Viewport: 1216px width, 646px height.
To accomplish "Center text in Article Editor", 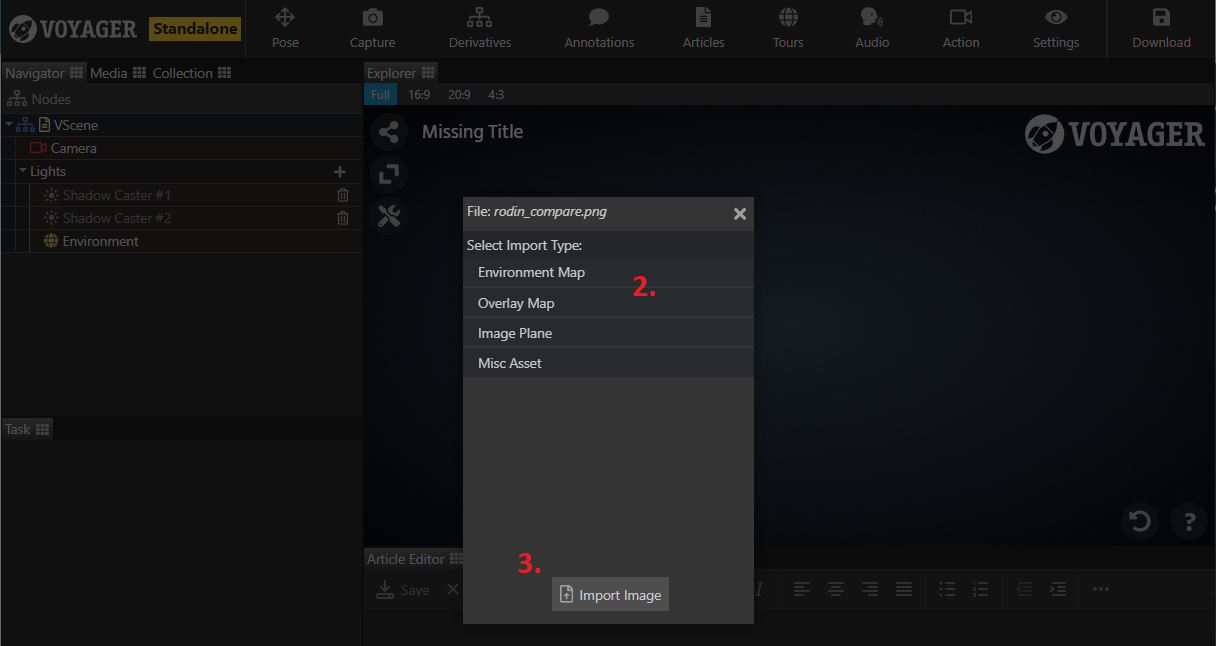I will pyautogui.click(x=836, y=589).
